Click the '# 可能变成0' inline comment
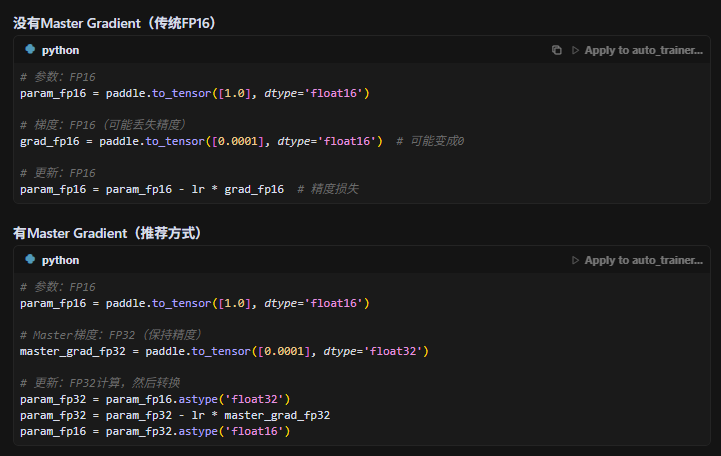721x456 pixels. (x=430, y=141)
